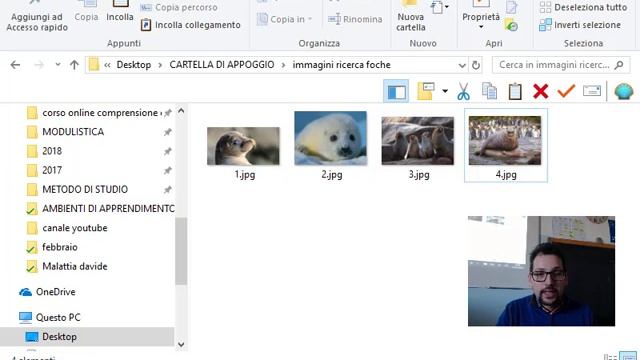Viewport: 640px width, 360px height.
Task: Click the navigation pane scrollbar thumb
Action: point(181,251)
